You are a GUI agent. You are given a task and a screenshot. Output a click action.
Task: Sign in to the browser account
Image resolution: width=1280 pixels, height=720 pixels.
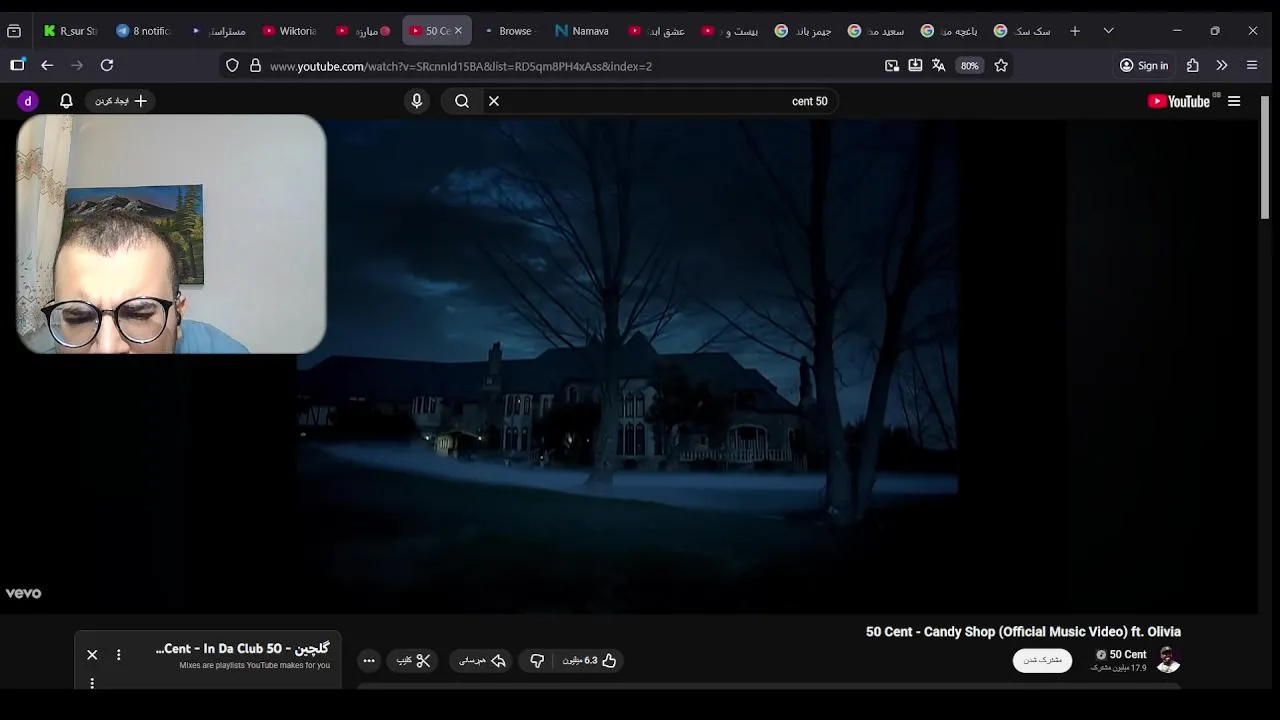pos(1144,65)
